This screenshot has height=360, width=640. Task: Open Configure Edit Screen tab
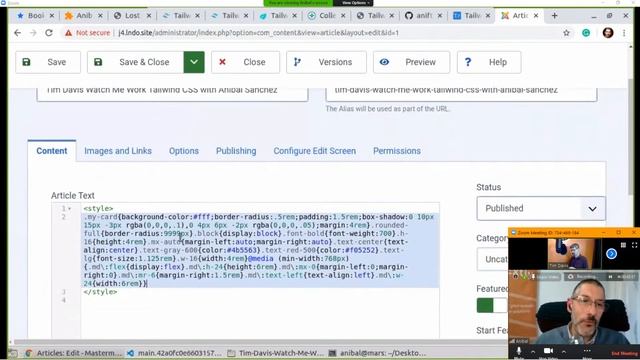(315, 151)
